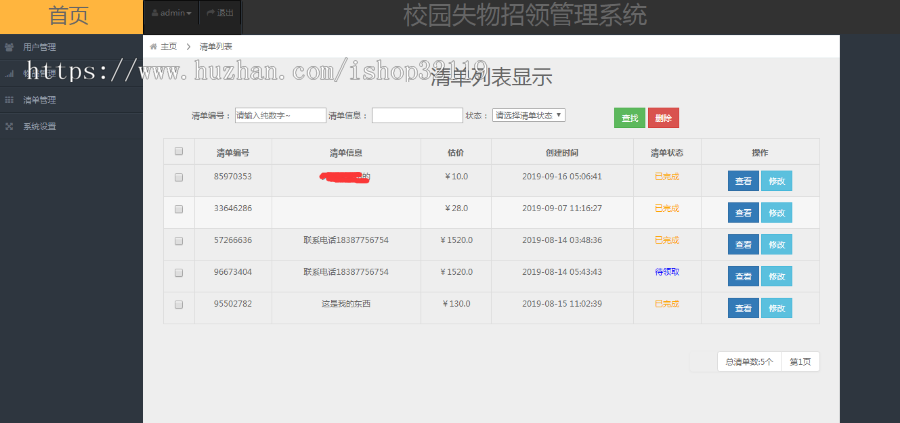Click the red 删除 button
The height and width of the screenshot is (423, 900).
tap(664, 118)
